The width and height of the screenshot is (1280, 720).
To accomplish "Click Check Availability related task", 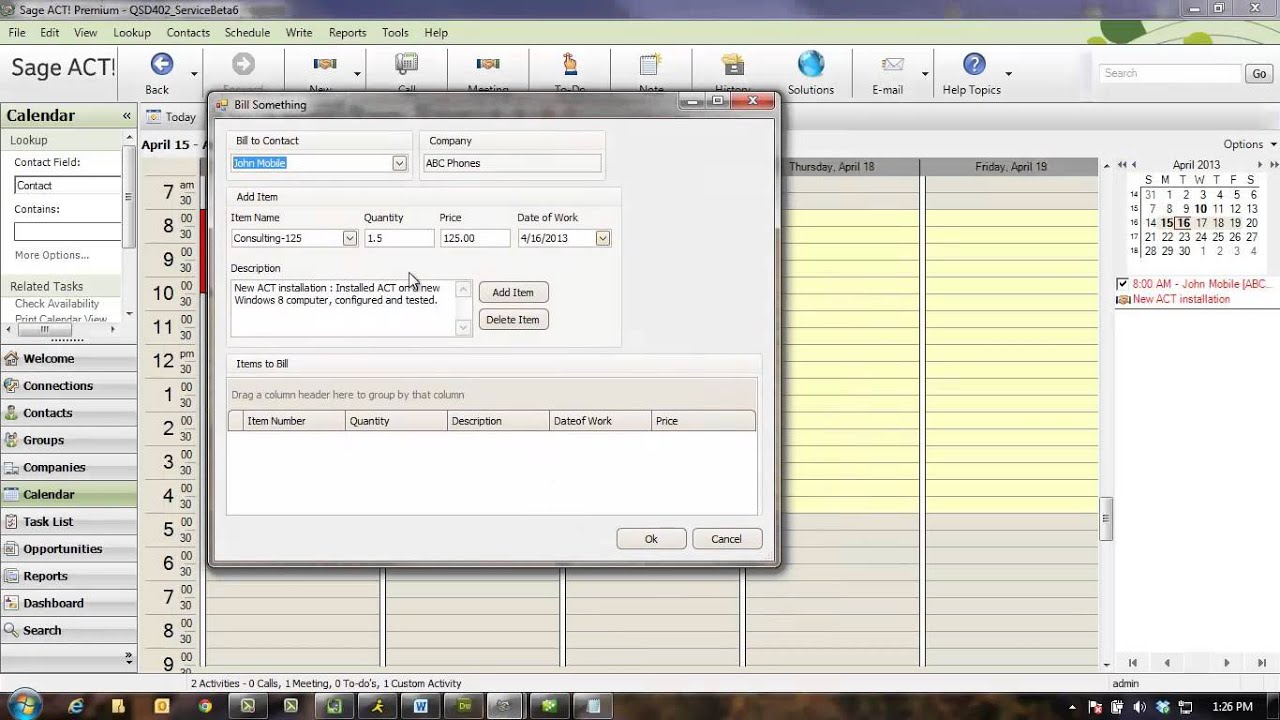I will click(57, 303).
